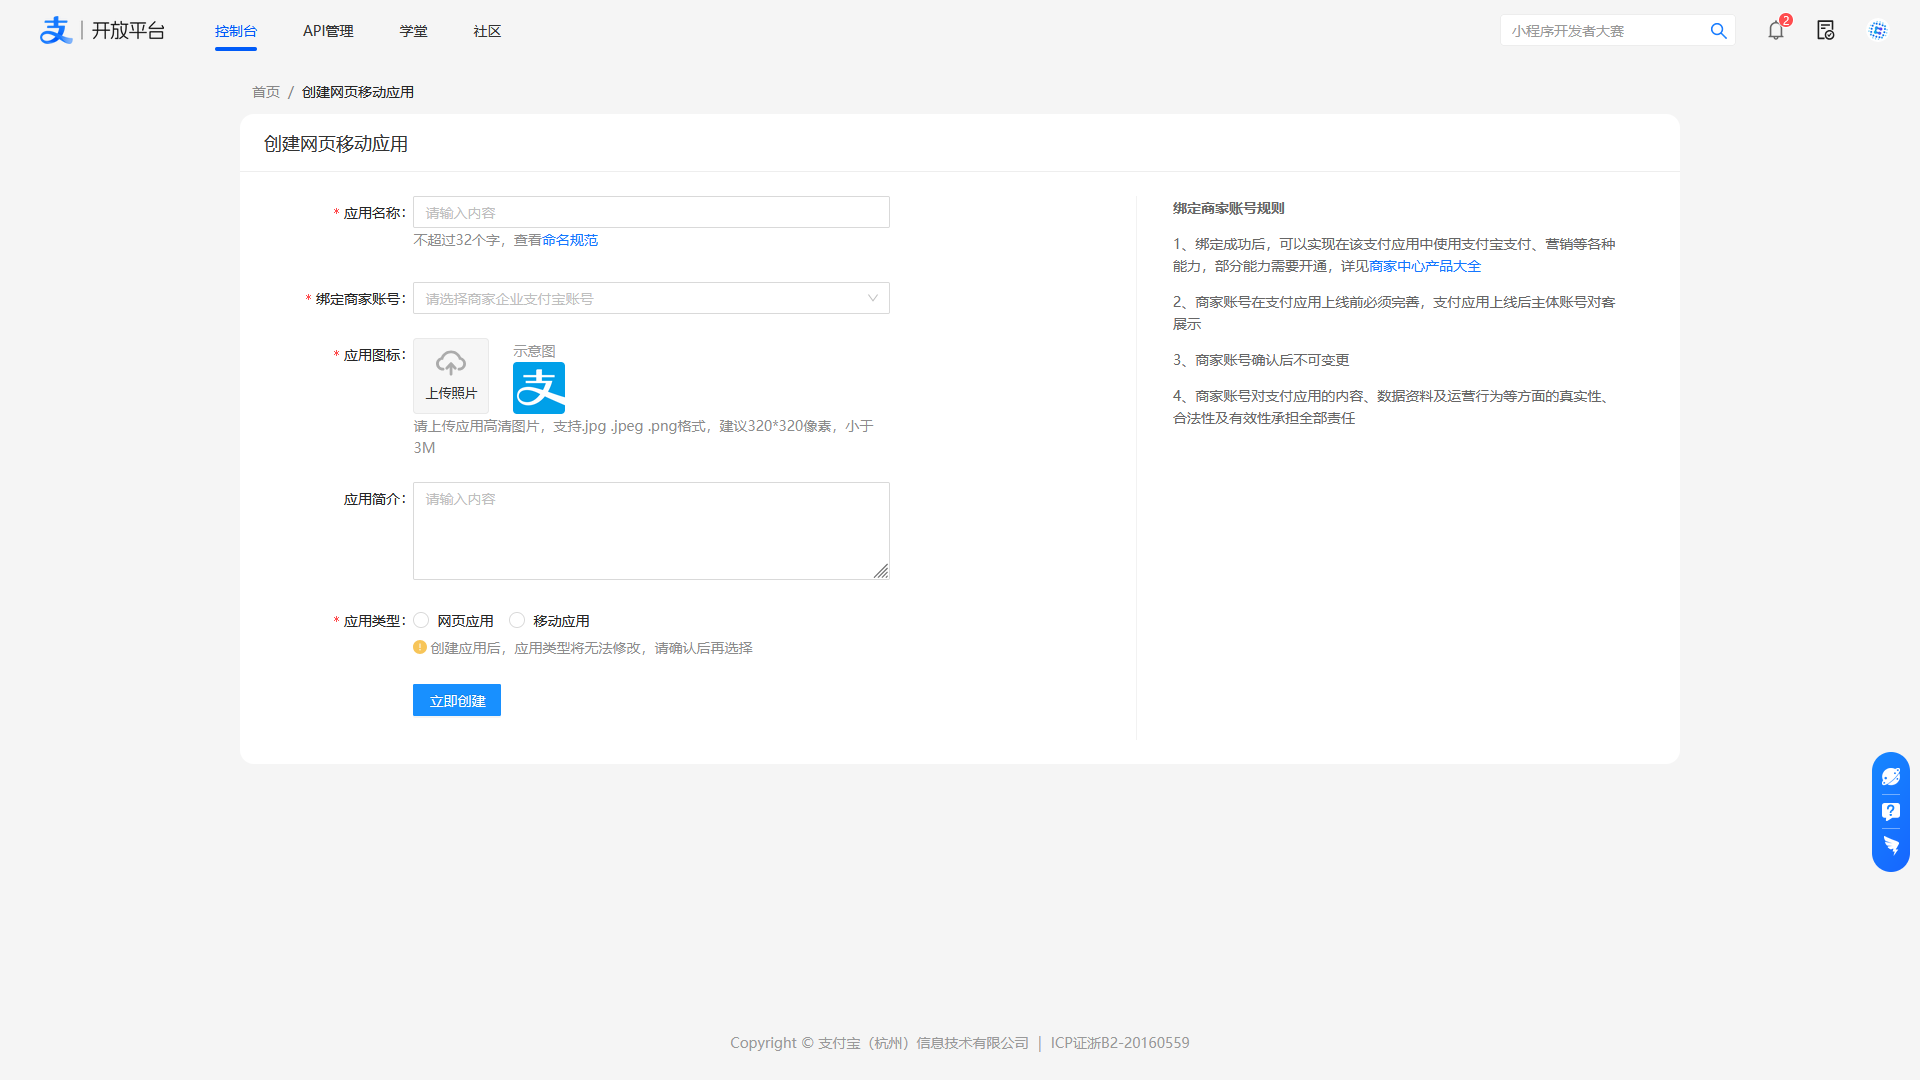Click the 上传照片 cloud upload box
The image size is (1920, 1080).
(x=451, y=375)
